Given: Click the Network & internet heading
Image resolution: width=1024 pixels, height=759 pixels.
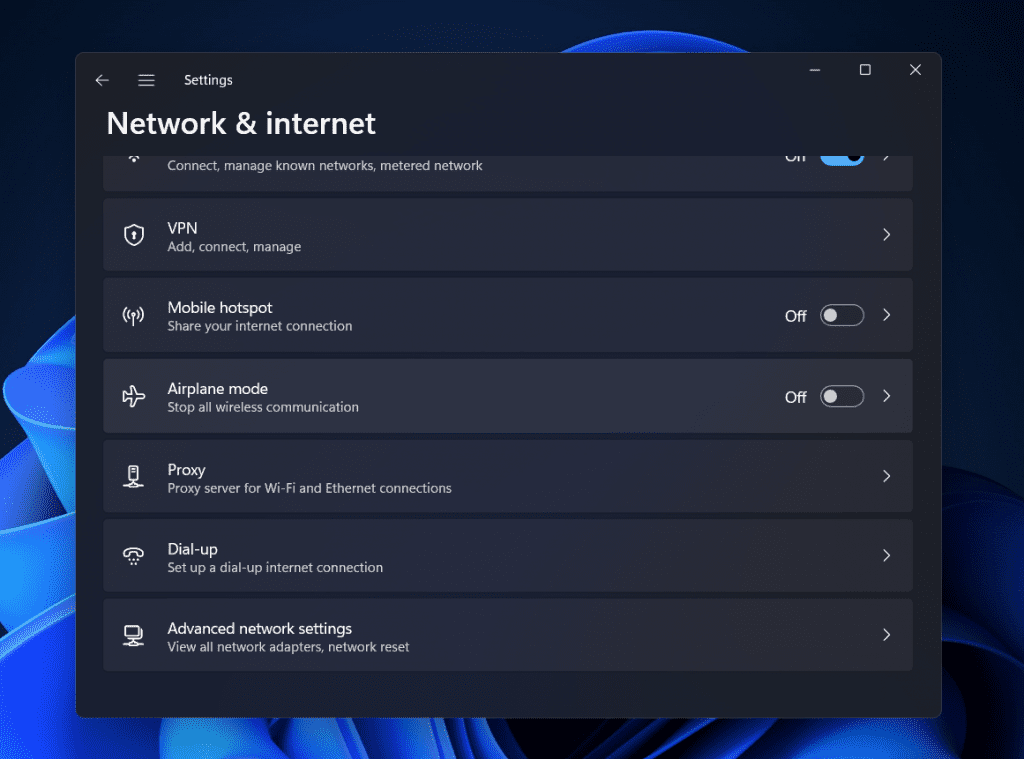Looking at the screenshot, I should pyautogui.click(x=240, y=123).
